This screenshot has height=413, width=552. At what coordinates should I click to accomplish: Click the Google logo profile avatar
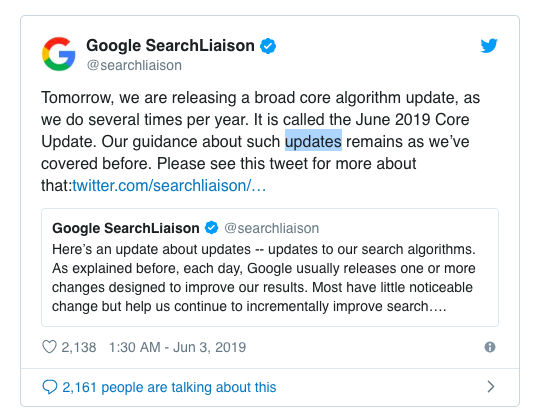pos(58,54)
